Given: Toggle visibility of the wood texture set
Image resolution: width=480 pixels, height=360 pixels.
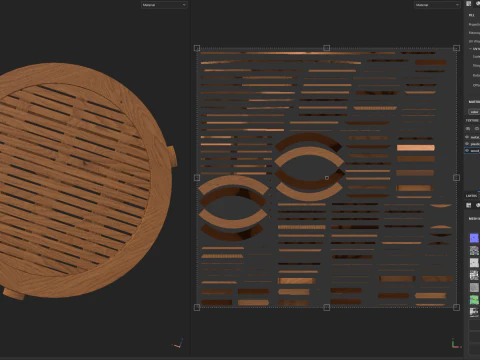Looking at the screenshot, I should pos(467,151).
